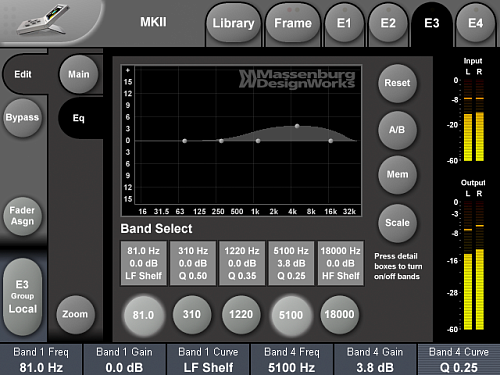Reset the EQ with Reset button

tap(397, 83)
